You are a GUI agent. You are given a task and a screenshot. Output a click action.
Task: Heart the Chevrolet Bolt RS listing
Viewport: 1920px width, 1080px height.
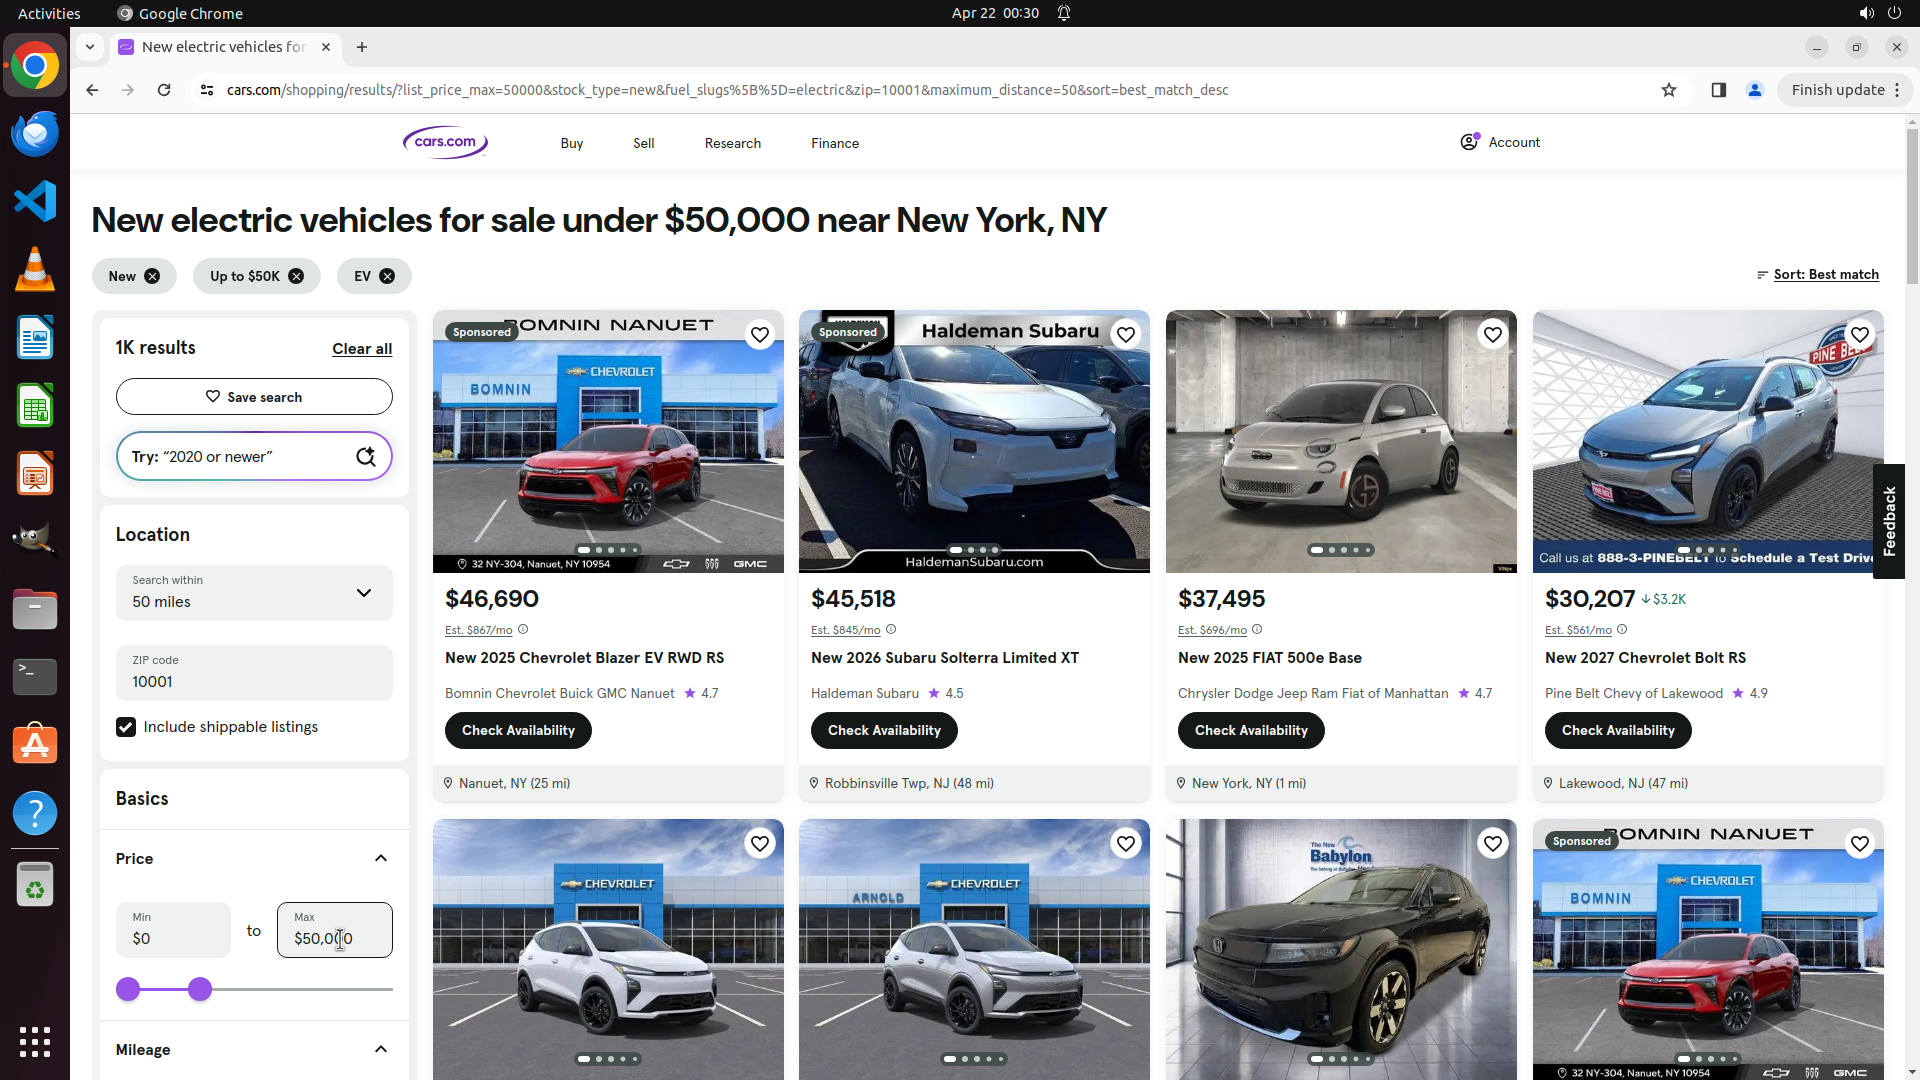point(1860,335)
